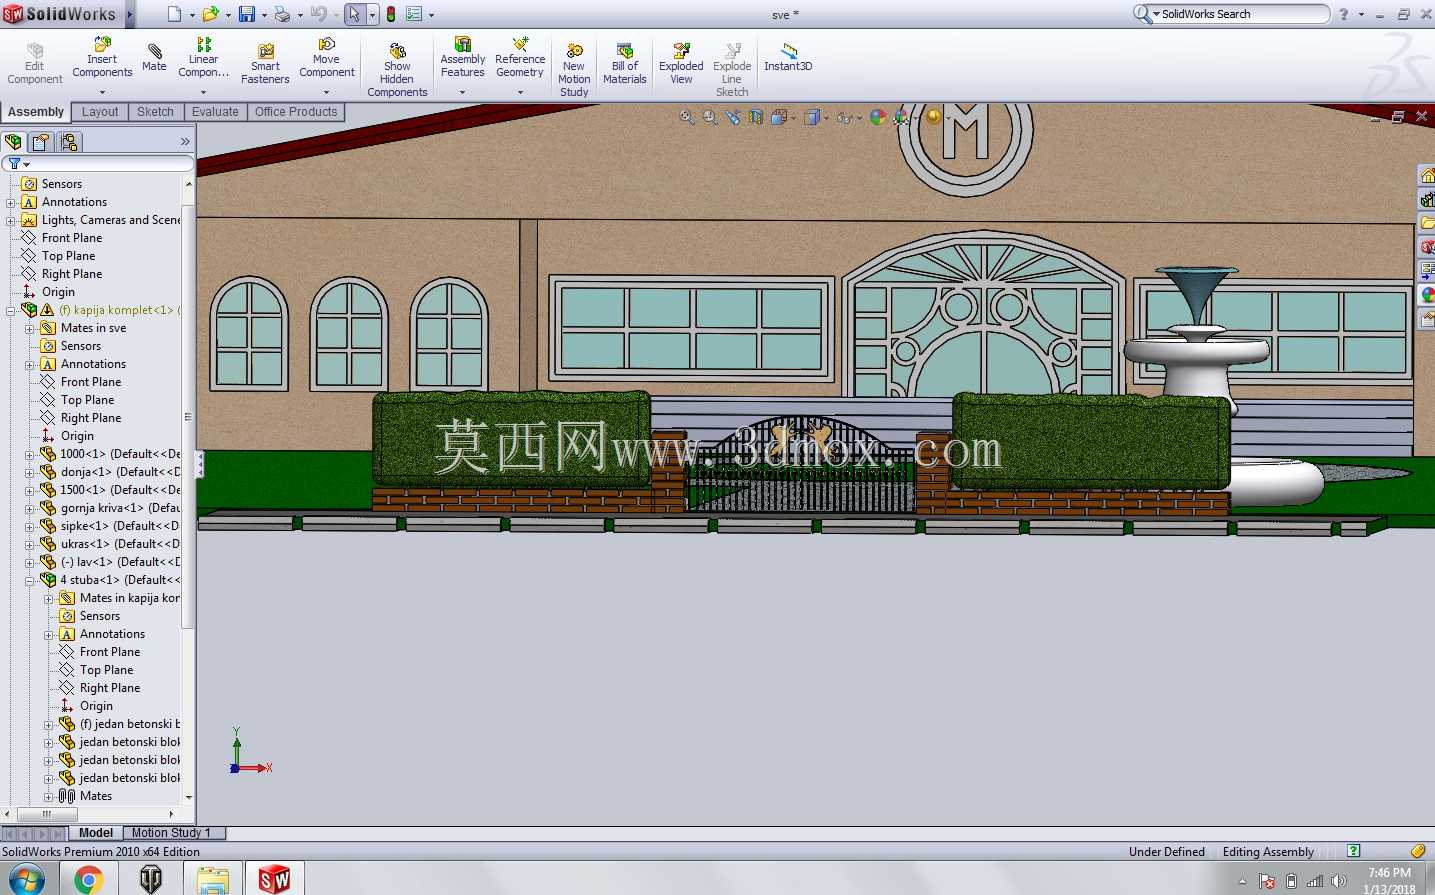Image resolution: width=1435 pixels, height=895 pixels.
Task: Open the Apply Scene icon in the view toolbar
Action: [x=902, y=117]
